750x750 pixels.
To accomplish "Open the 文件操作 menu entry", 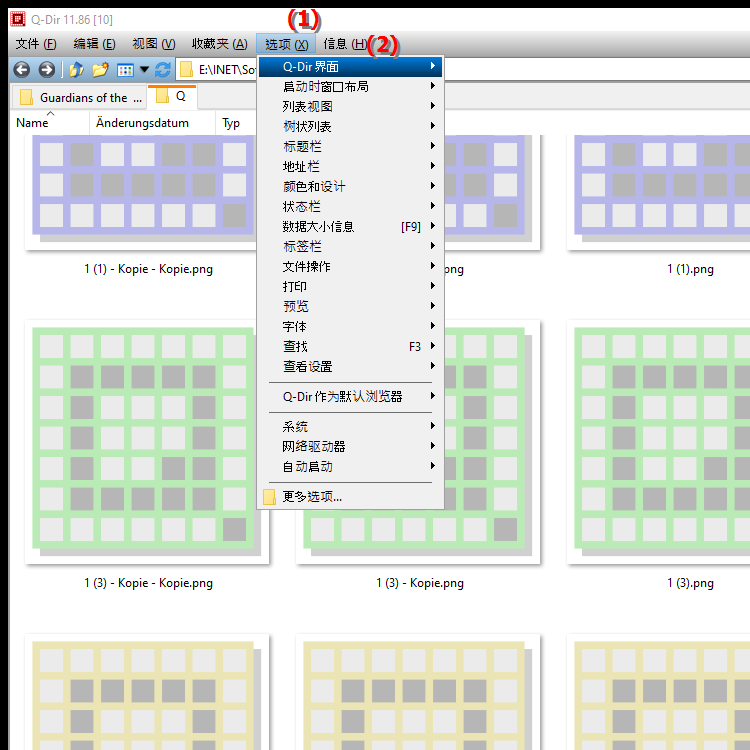I will pos(350,266).
